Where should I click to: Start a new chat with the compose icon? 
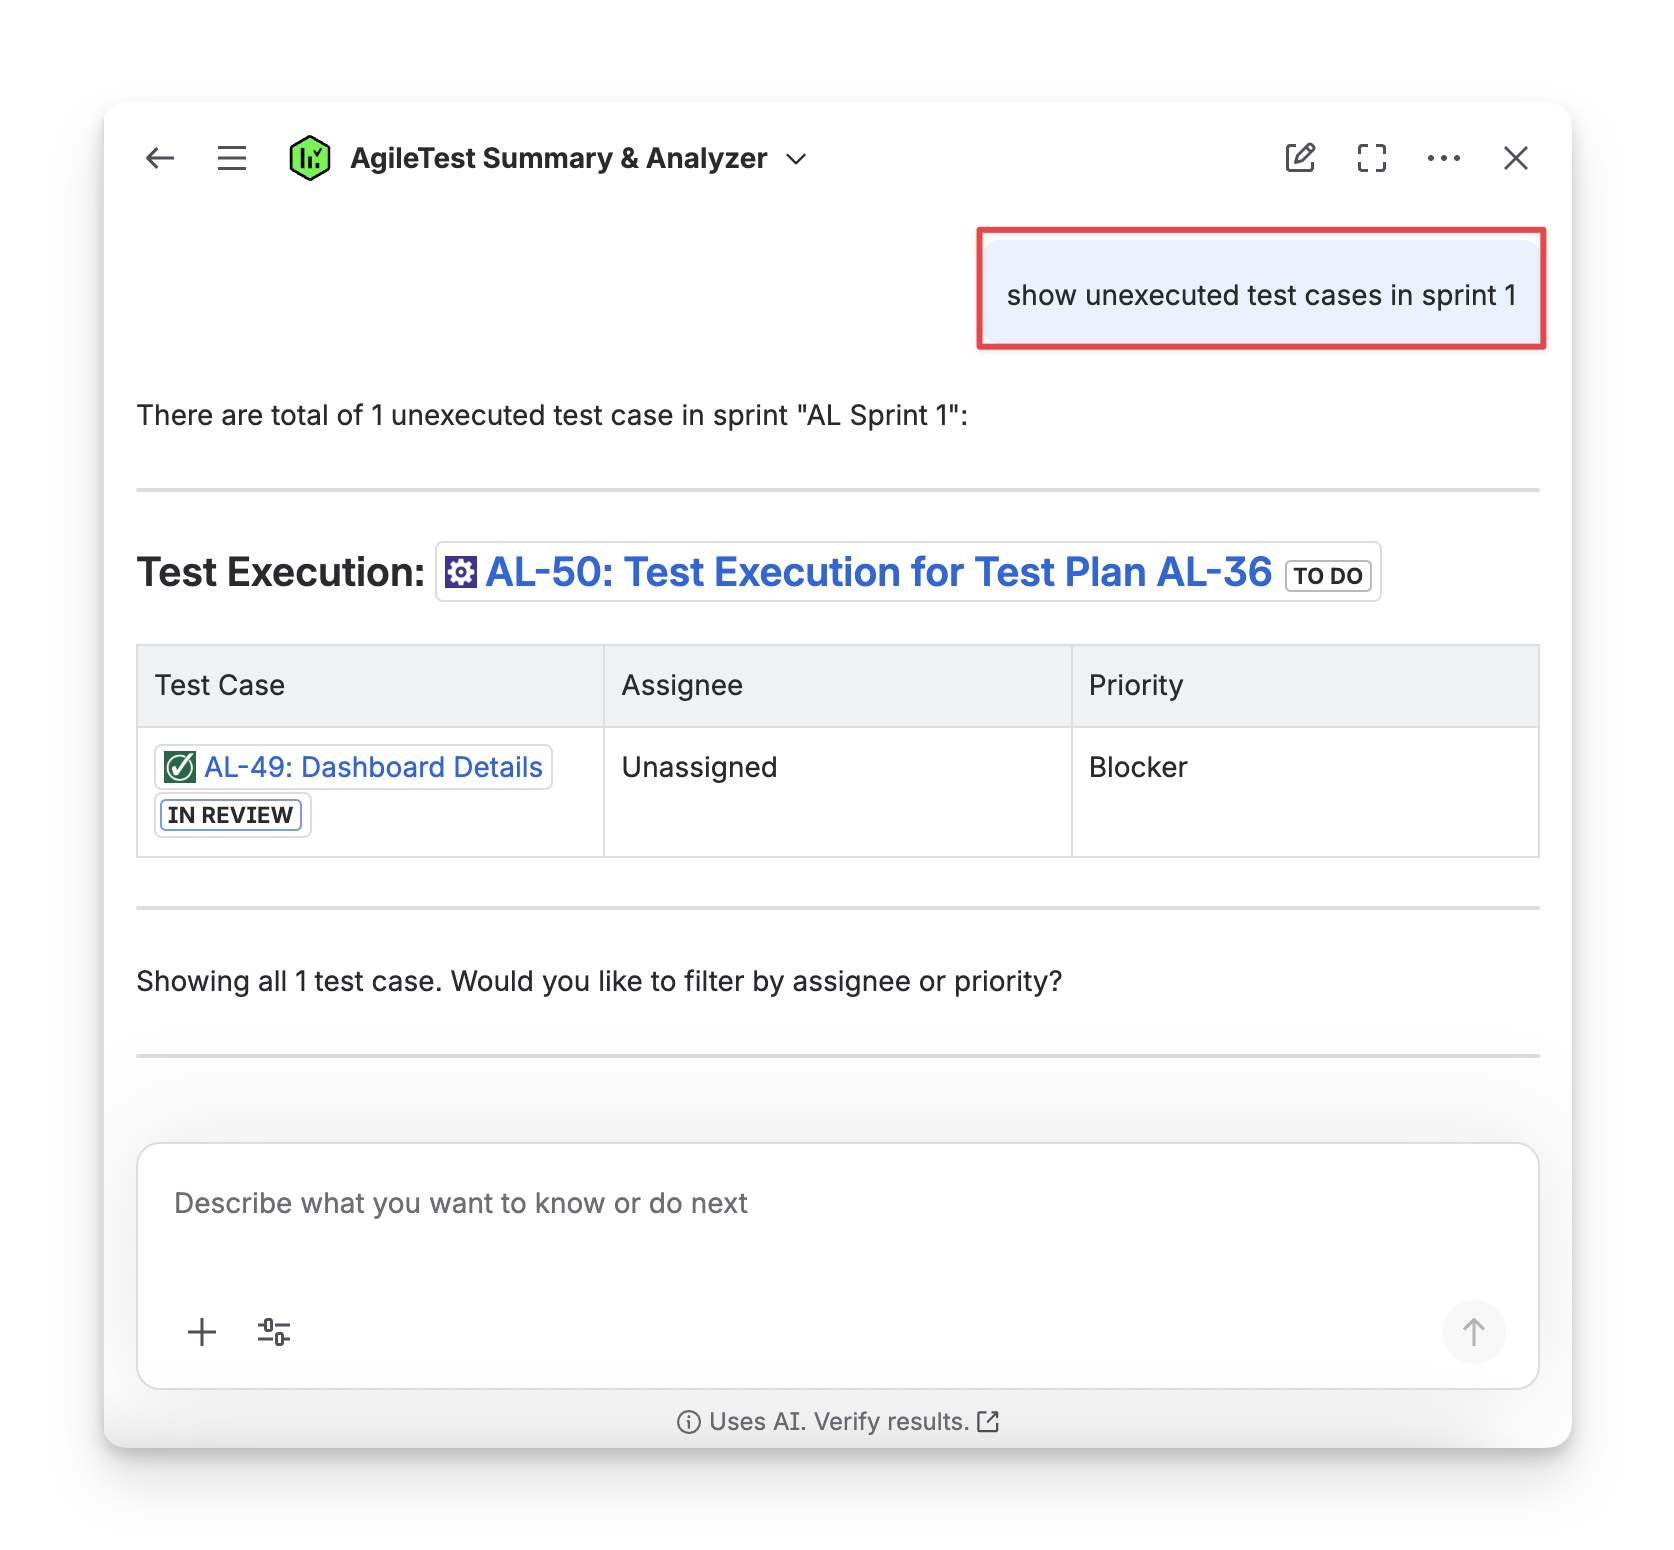(1300, 158)
